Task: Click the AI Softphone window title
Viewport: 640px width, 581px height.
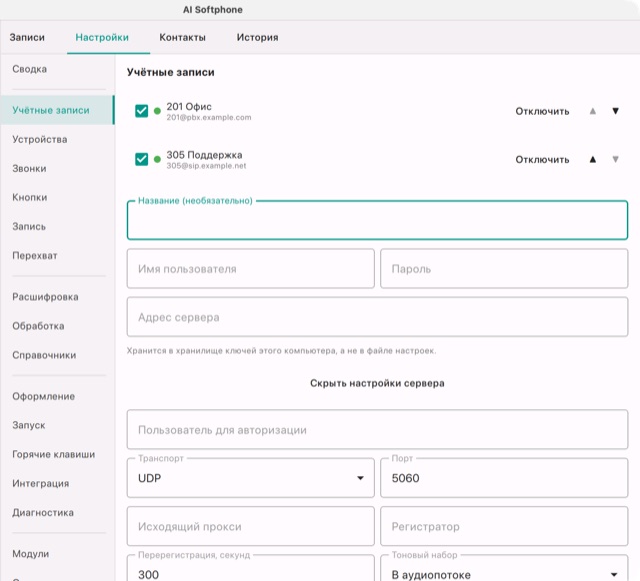Action: (x=213, y=10)
